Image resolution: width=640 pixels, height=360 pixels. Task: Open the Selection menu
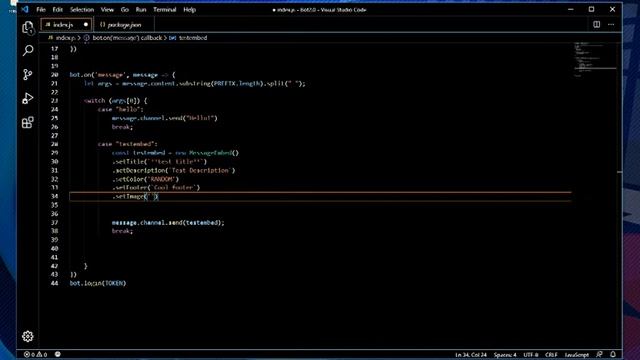tap(82, 9)
